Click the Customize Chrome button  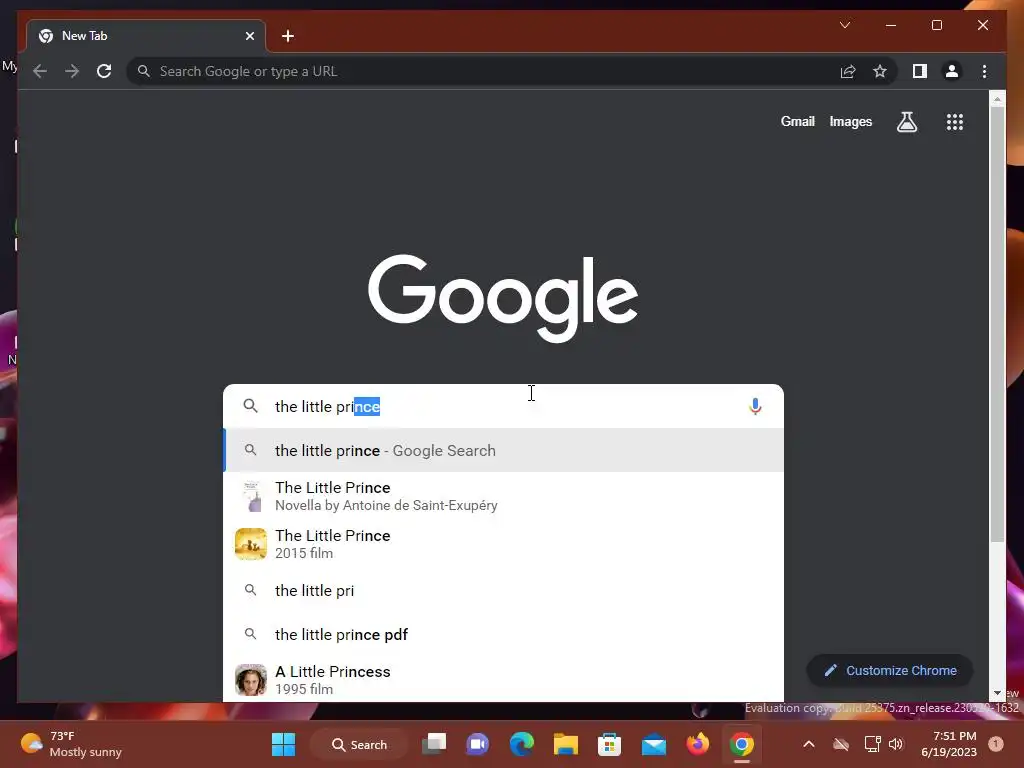[889, 671]
